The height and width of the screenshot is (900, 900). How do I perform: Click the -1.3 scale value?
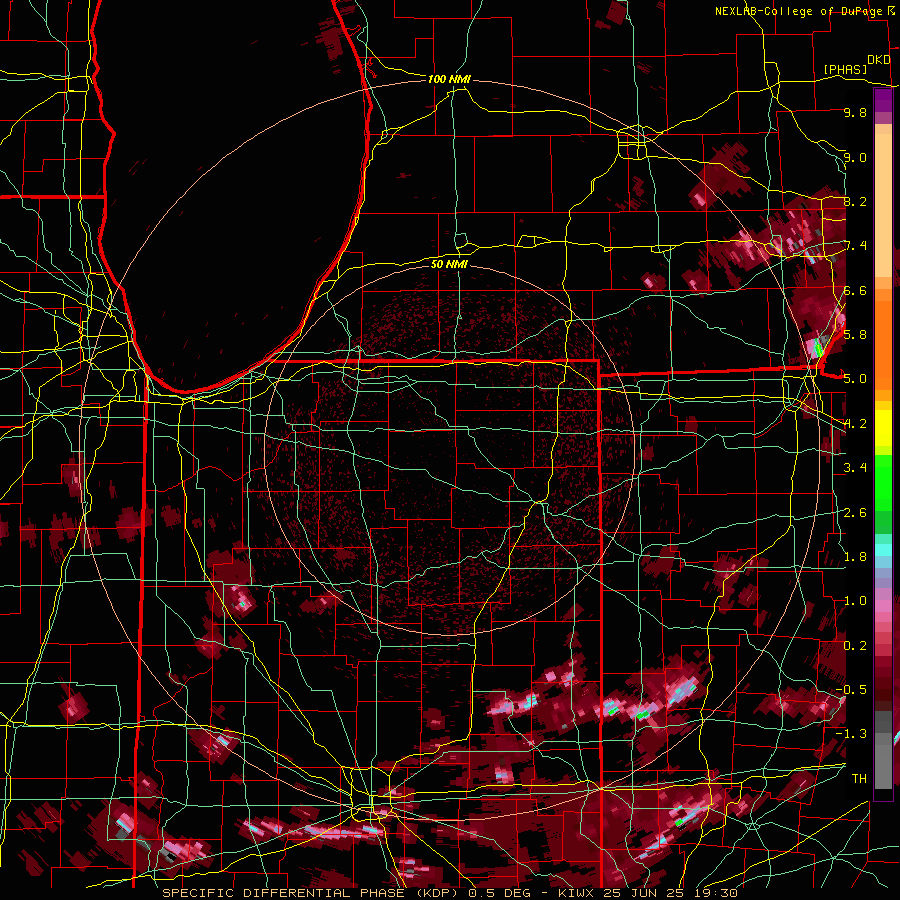pos(851,734)
